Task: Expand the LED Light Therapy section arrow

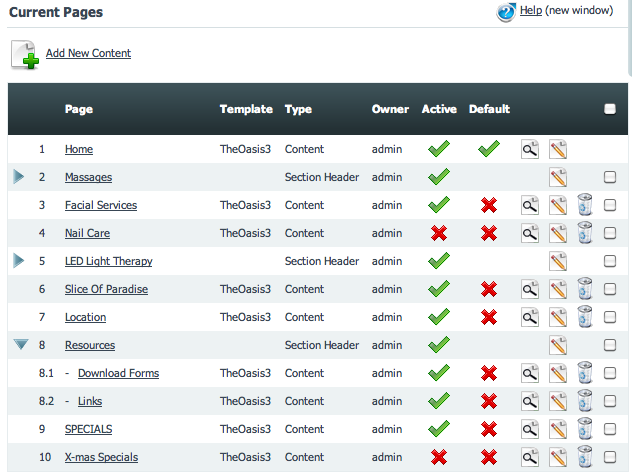Action: pyautogui.click(x=19, y=260)
